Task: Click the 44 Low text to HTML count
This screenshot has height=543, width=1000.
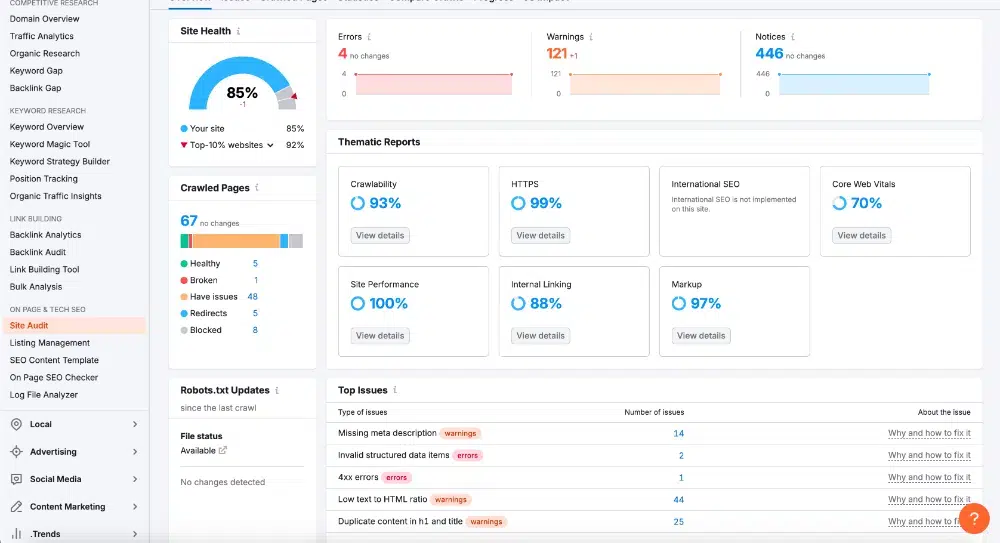Action: pyautogui.click(x=679, y=500)
